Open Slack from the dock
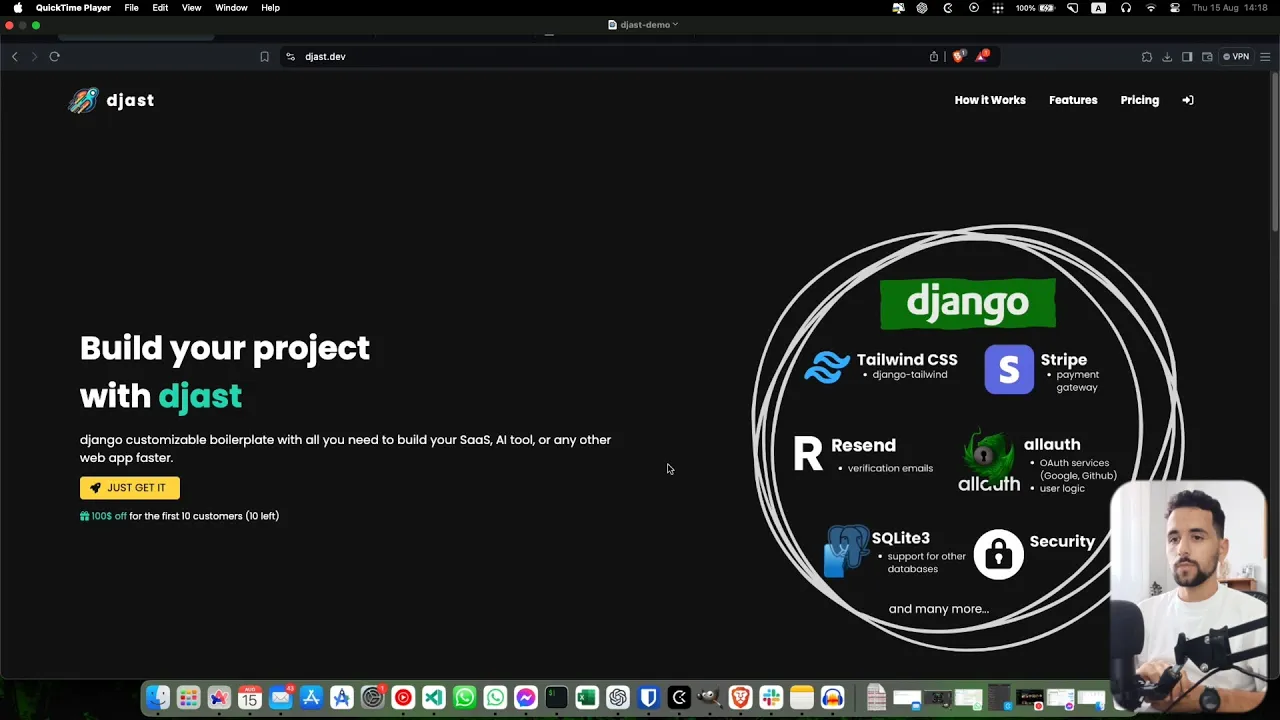Image resolution: width=1280 pixels, height=720 pixels. pos(771,698)
